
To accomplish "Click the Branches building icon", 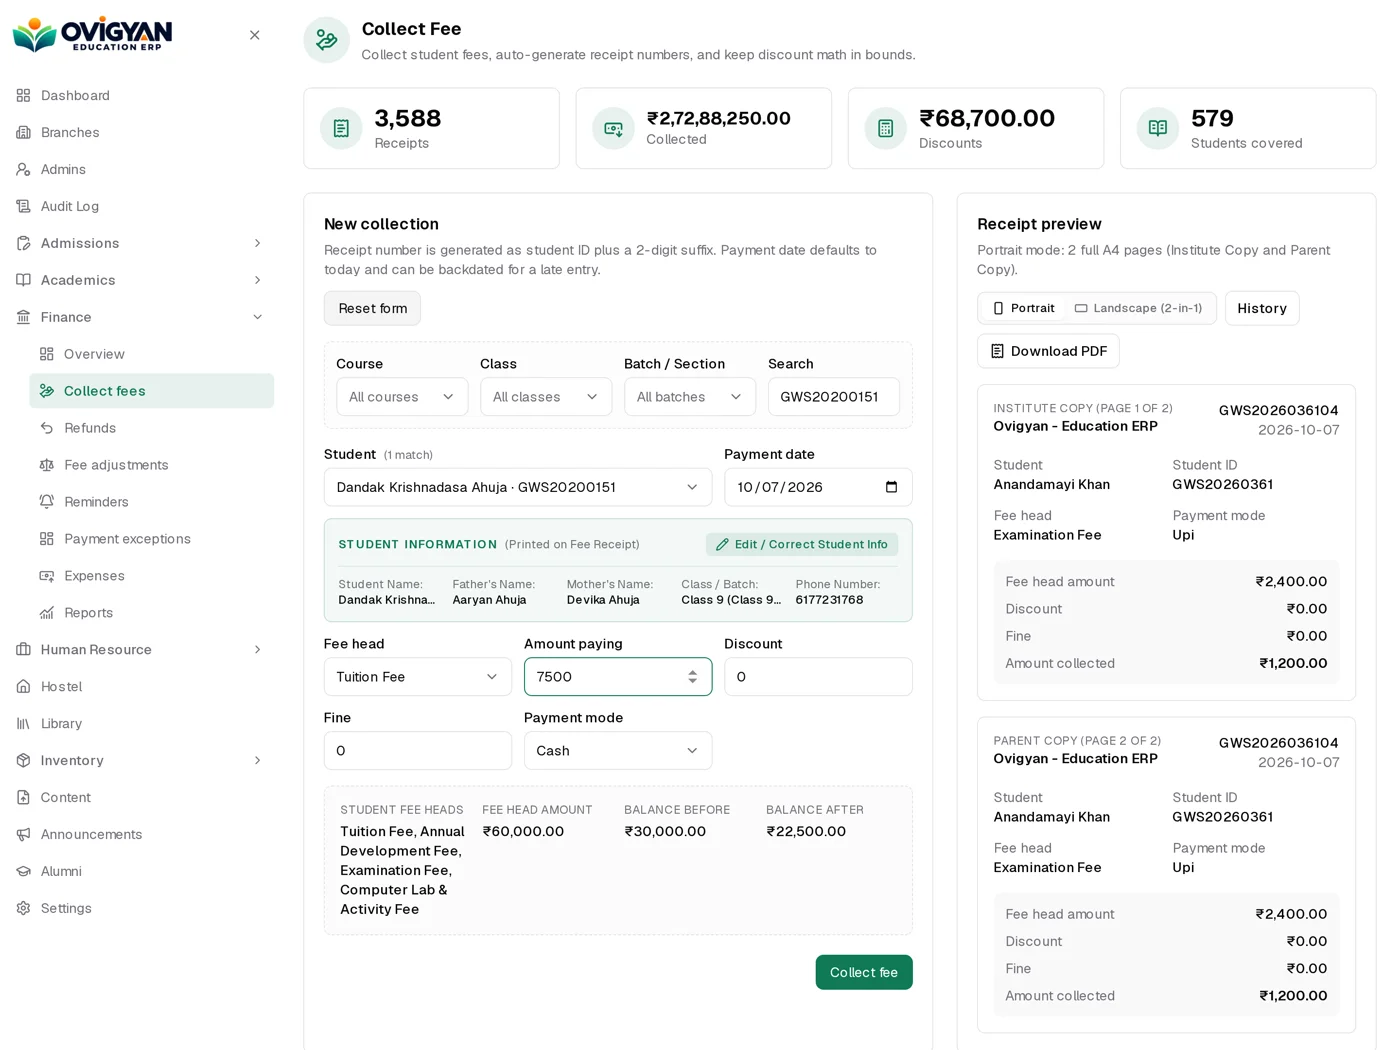I will click(23, 132).
